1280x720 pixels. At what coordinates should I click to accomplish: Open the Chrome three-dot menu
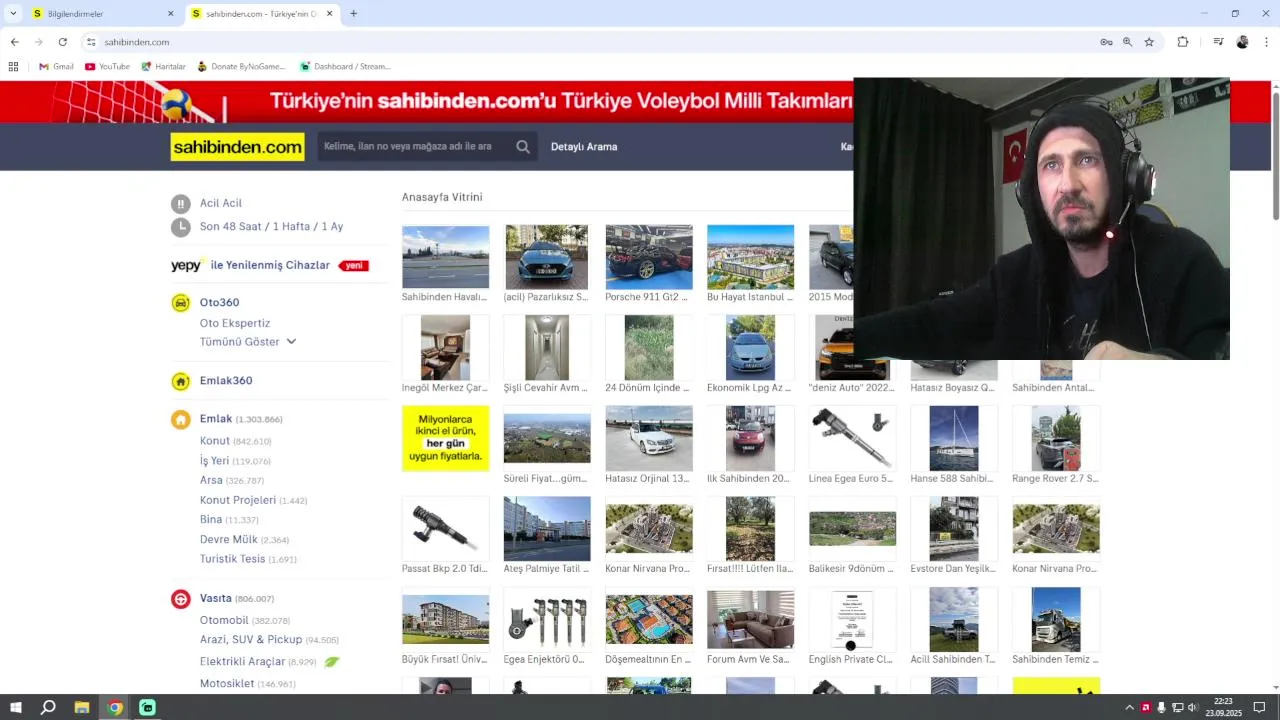coord(1266,42)
